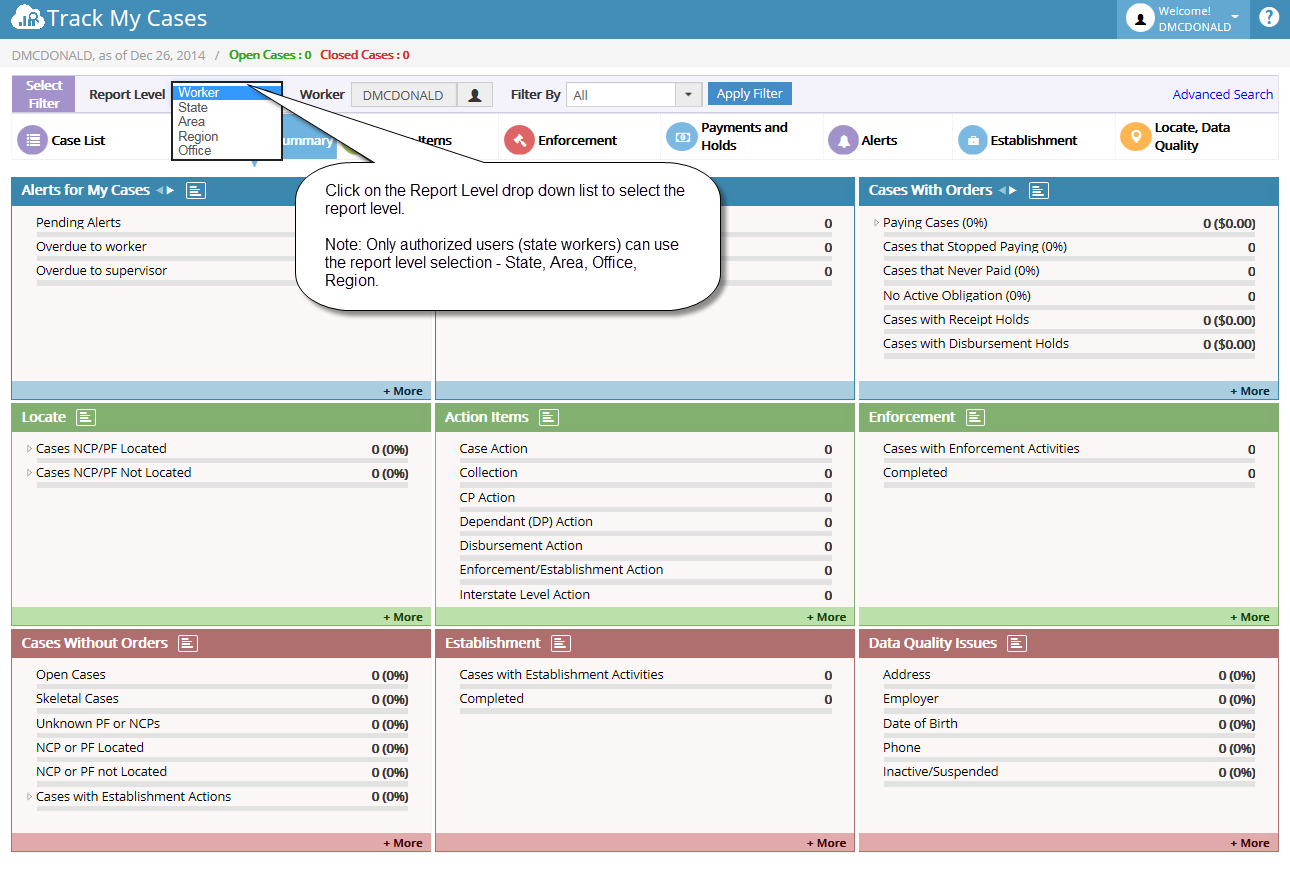
Task: Expand Cases with Establishment Actions row
Action: (x=30, y=797)
